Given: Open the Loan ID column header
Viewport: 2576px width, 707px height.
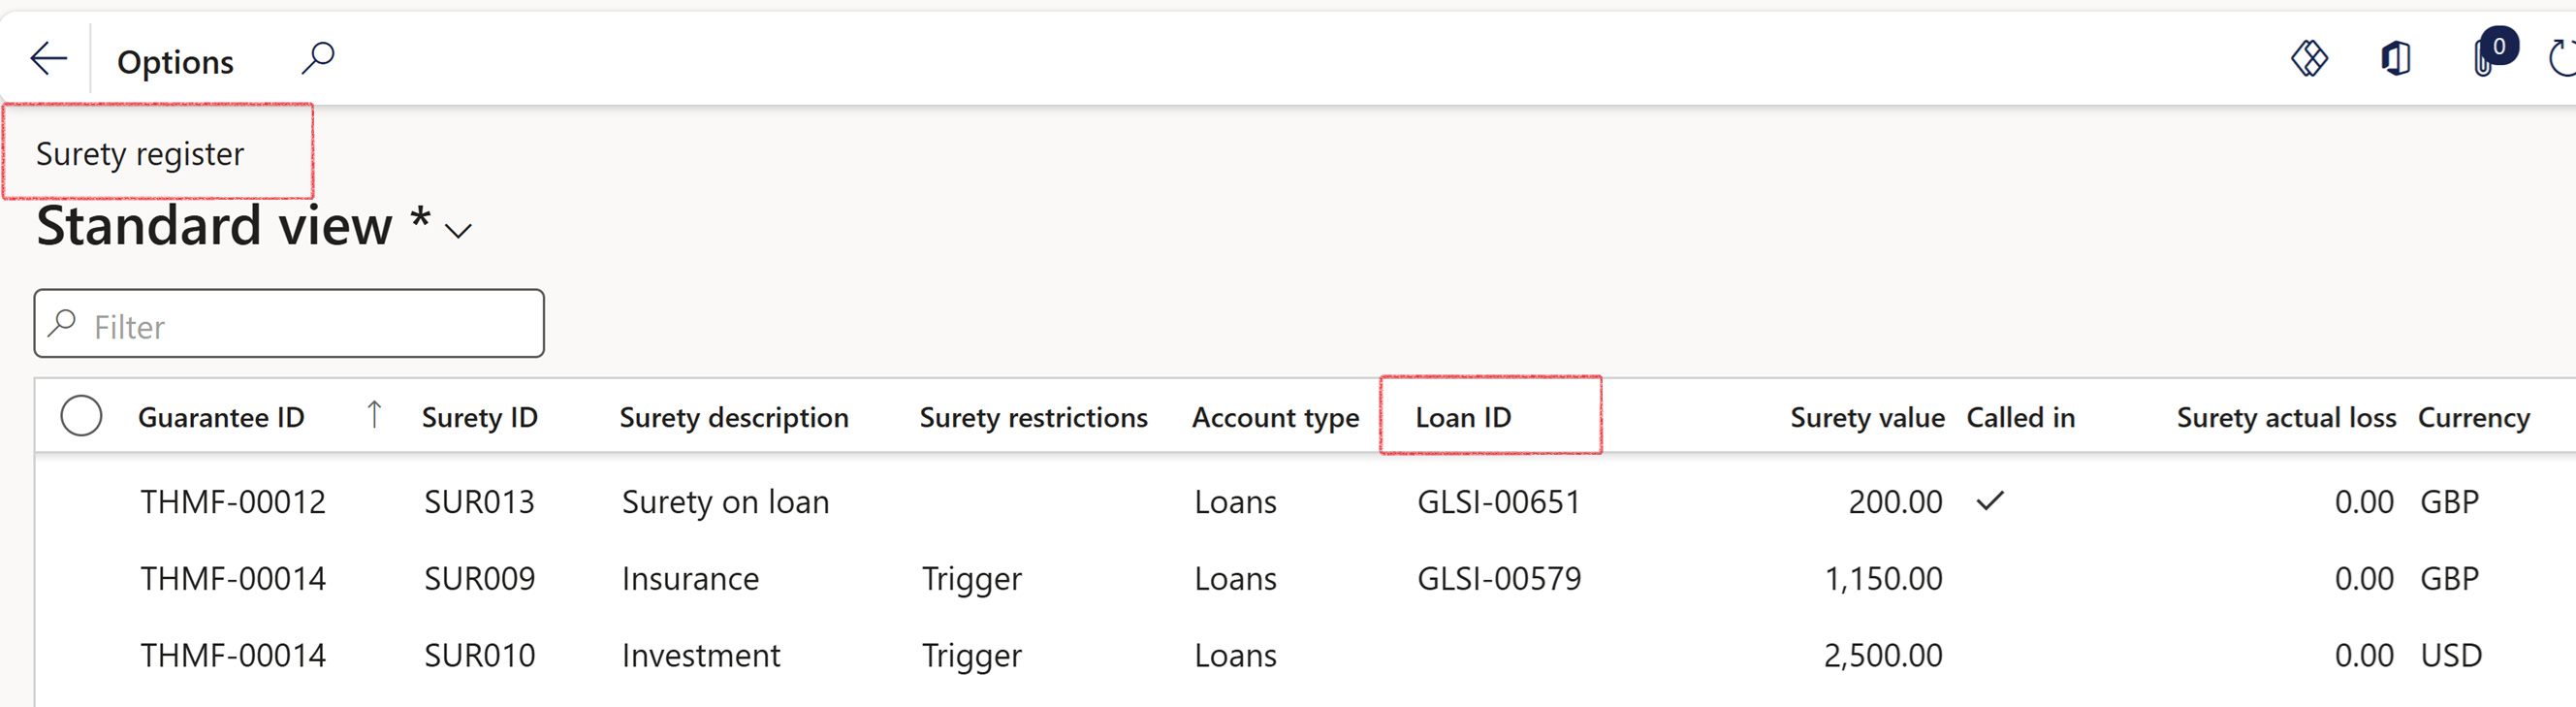Looking at the screenshot, I should [1463, 417].
